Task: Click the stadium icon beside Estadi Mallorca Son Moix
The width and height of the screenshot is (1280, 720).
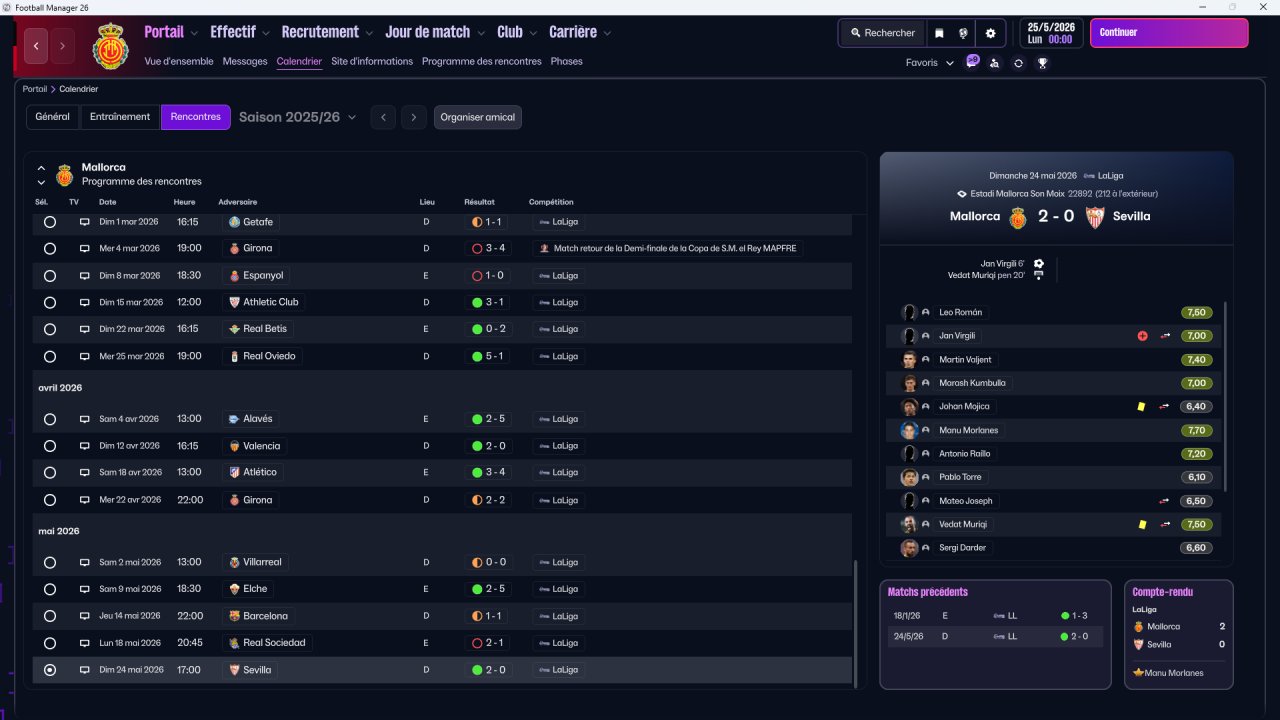Action: [x=962, y=194]
